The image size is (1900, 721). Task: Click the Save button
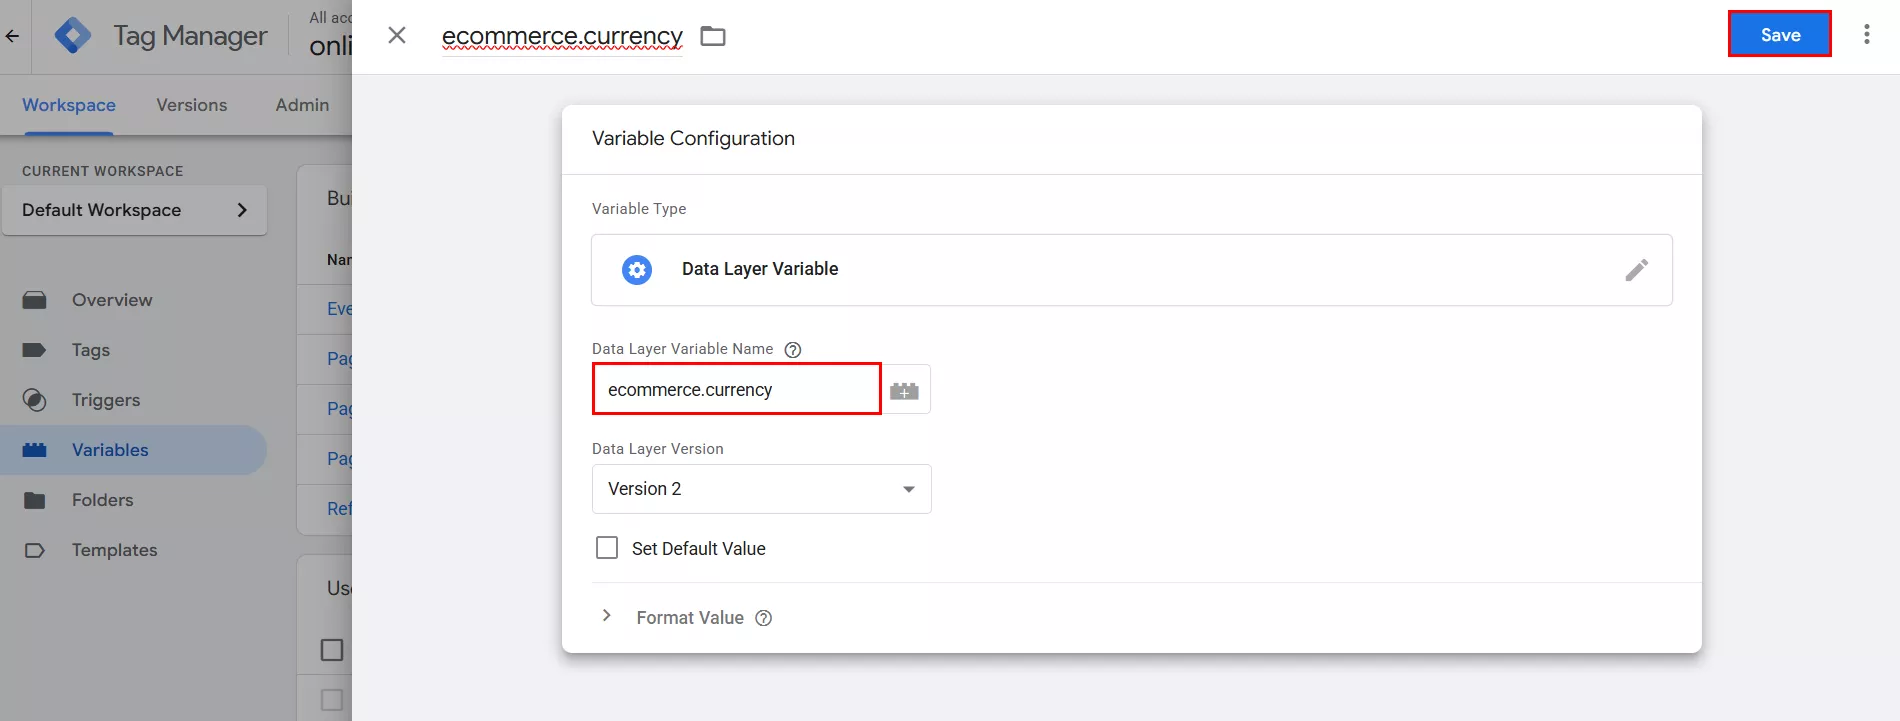point(1779,35)
